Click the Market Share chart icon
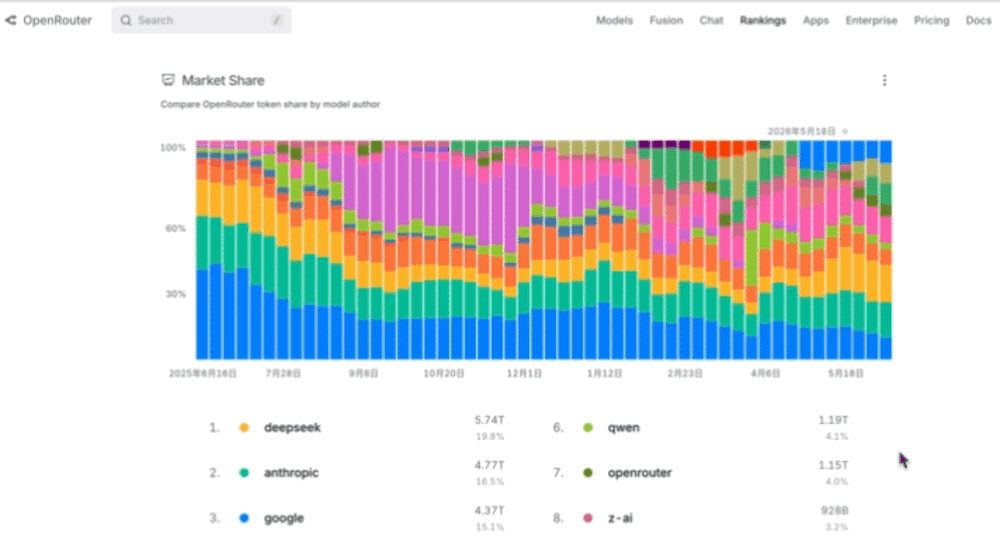This screenshot has width=1000, height=545. pyautogui.click(x=168, y=80)
